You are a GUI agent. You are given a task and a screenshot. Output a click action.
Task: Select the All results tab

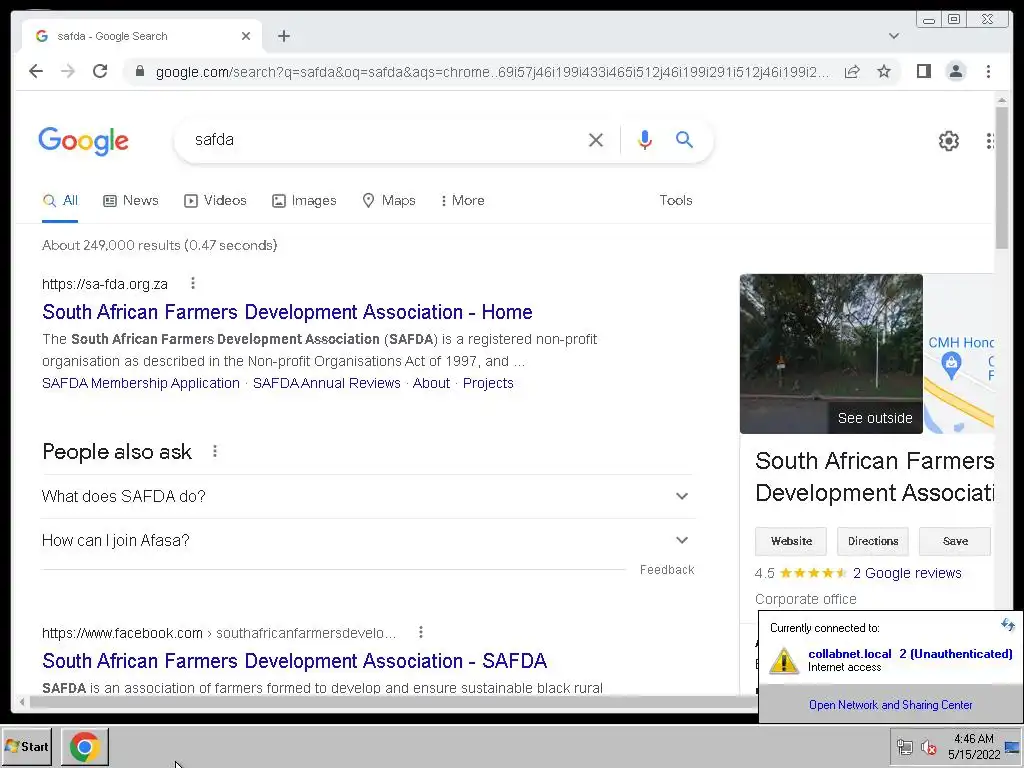click(x=60, y=200)
